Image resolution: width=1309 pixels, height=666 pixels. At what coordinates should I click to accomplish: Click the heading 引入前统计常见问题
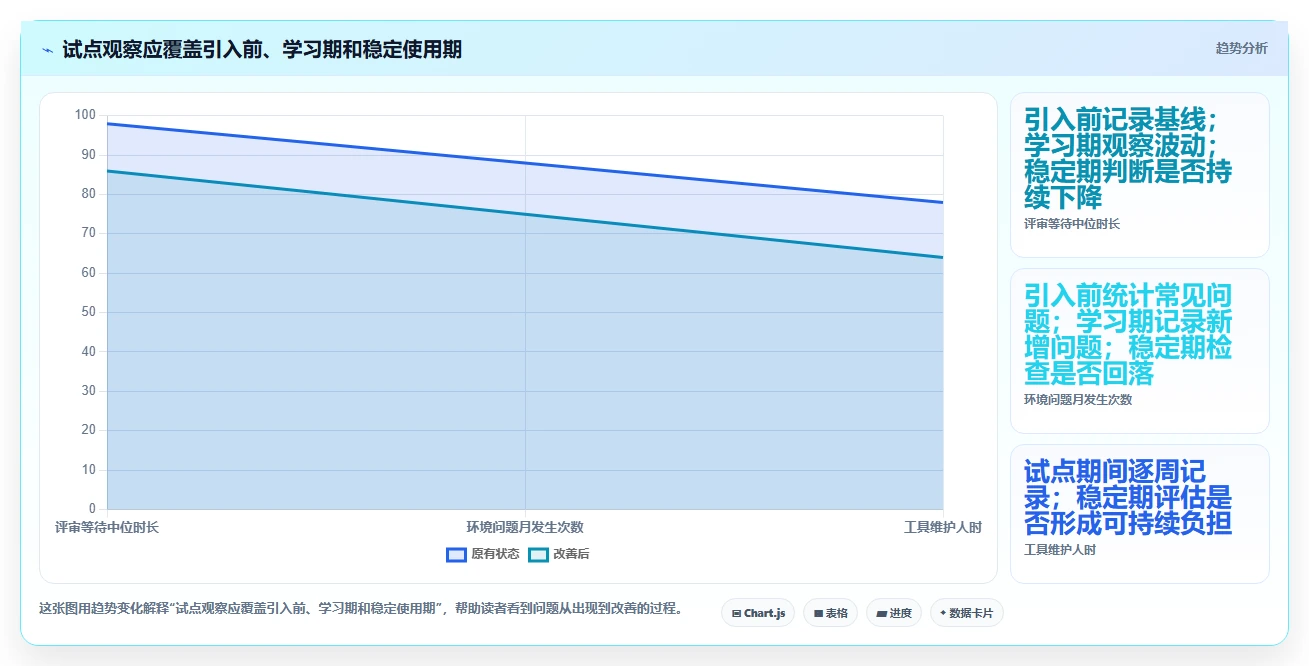pos(1128,334)
